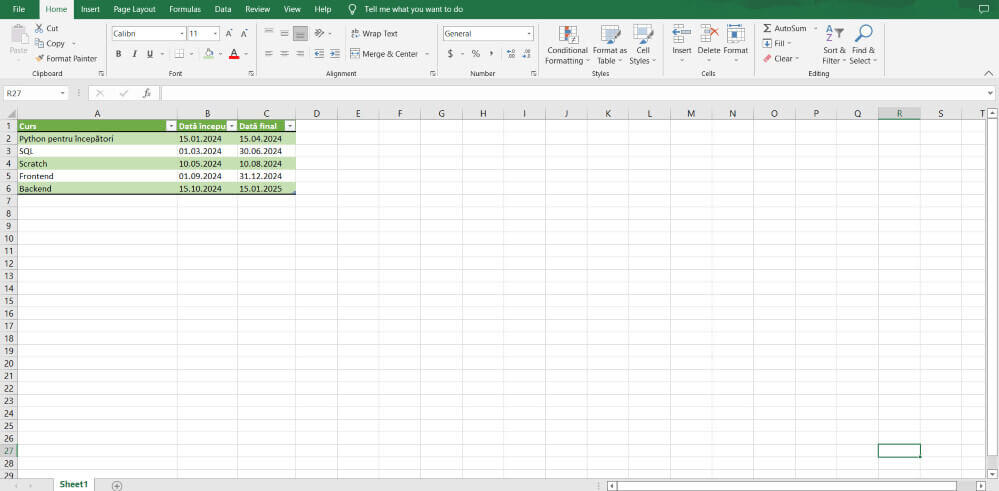Apply the Borders icon
Screen dimensions: 999x491
click(x=180, y=54)
